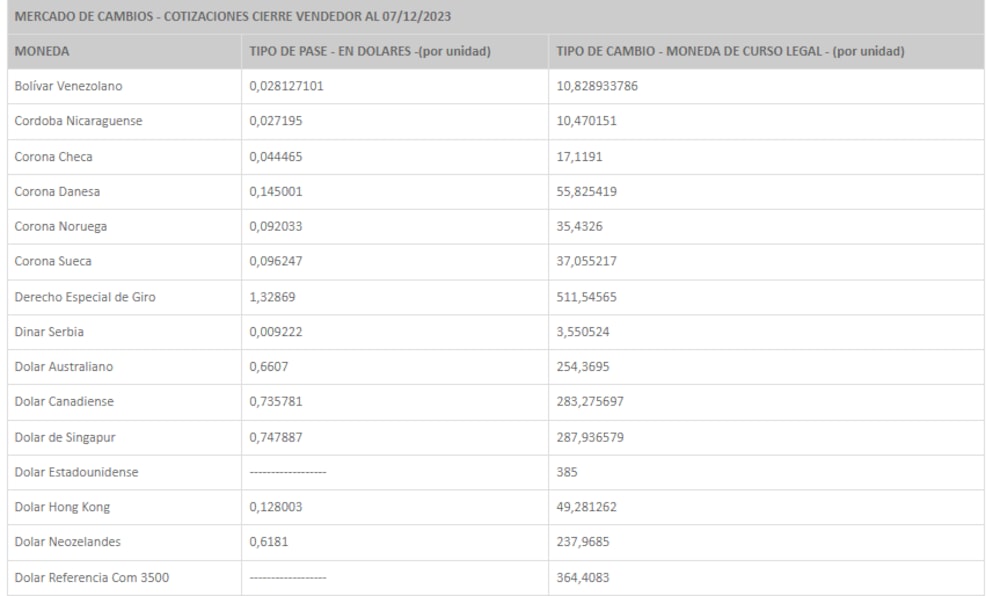Click Dolar Referencia Com 3500 label
The width and height of the screenshot is (1000, 596).
tap(84, 577)
